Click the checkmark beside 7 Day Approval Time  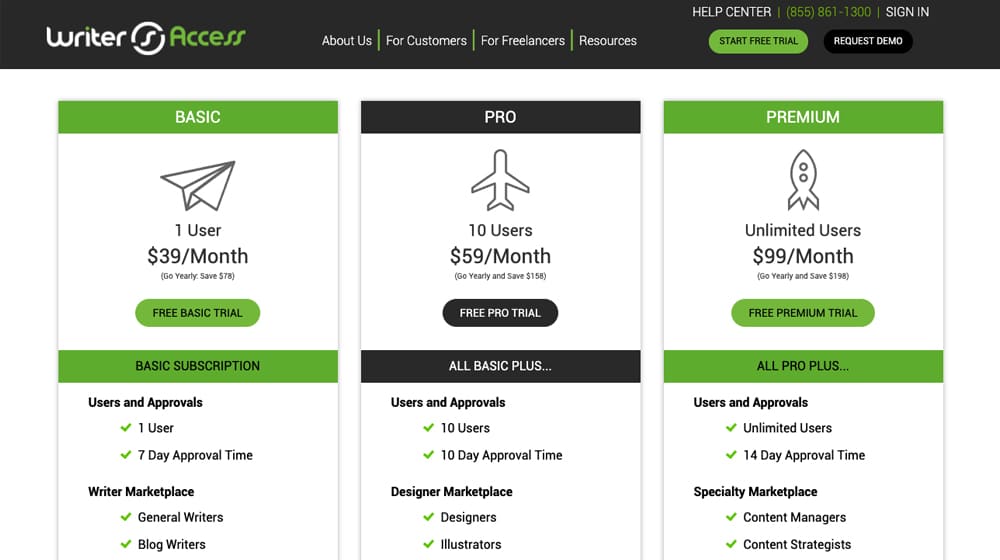click(126, 455)
